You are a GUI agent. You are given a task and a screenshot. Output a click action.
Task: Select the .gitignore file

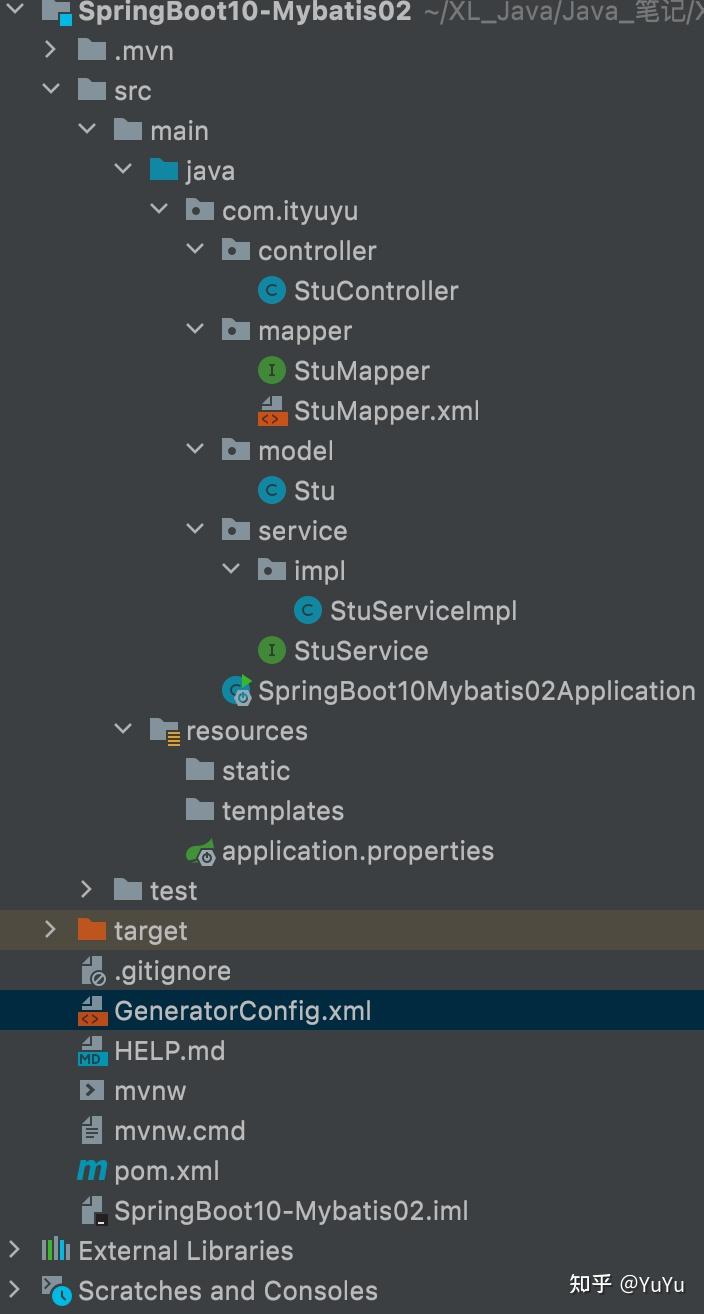pyautogui.click(x=172, y=970)
